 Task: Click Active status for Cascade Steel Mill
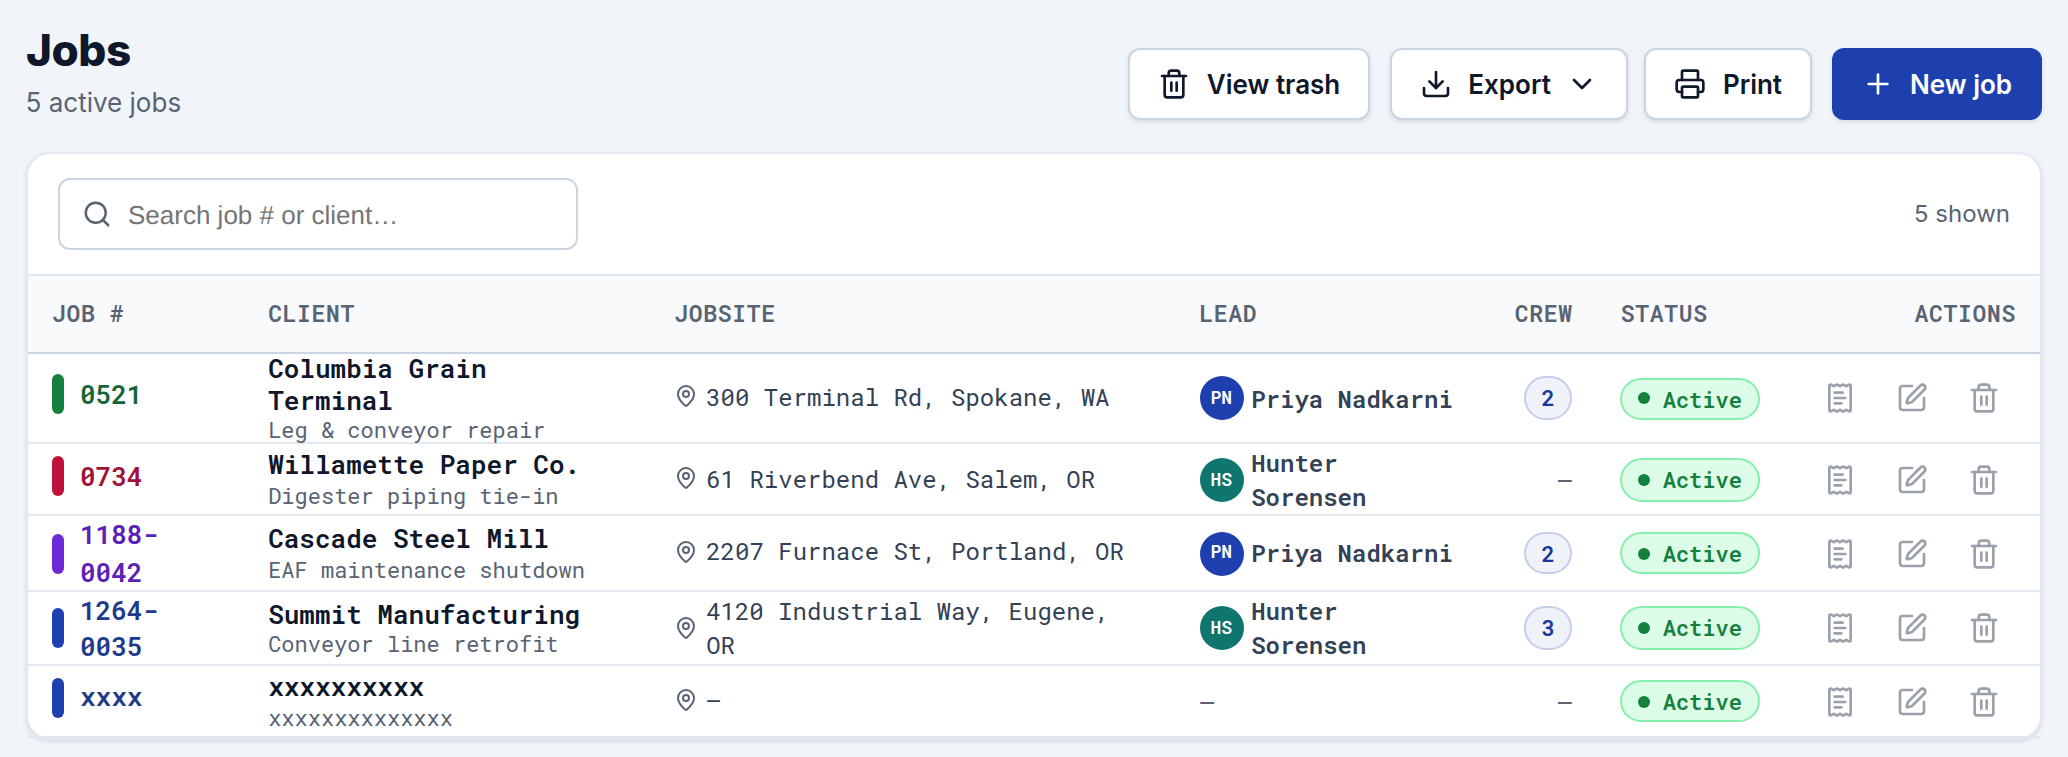click(x=1689, y=553)
